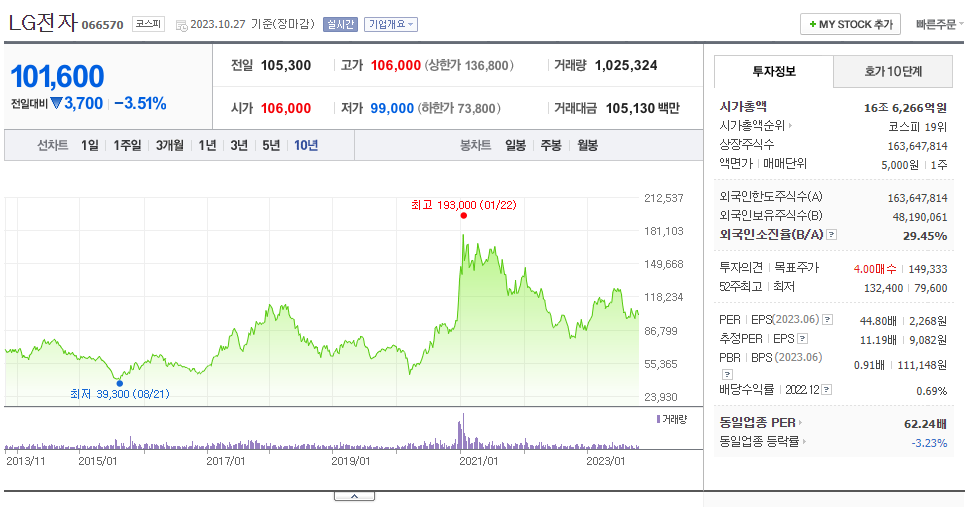Click 코스피 19위 rank value
Image resolution: width=970 pixels, height=507 pixels.
(x=917, y=127)
